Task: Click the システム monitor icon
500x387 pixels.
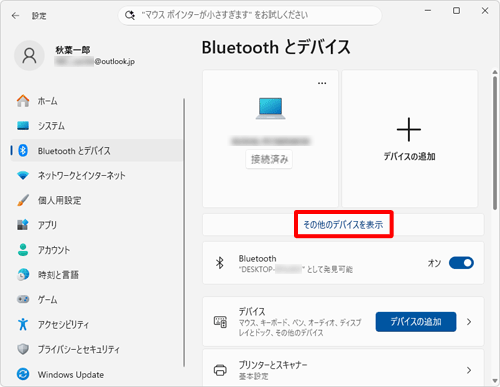Action: (23, 126)
